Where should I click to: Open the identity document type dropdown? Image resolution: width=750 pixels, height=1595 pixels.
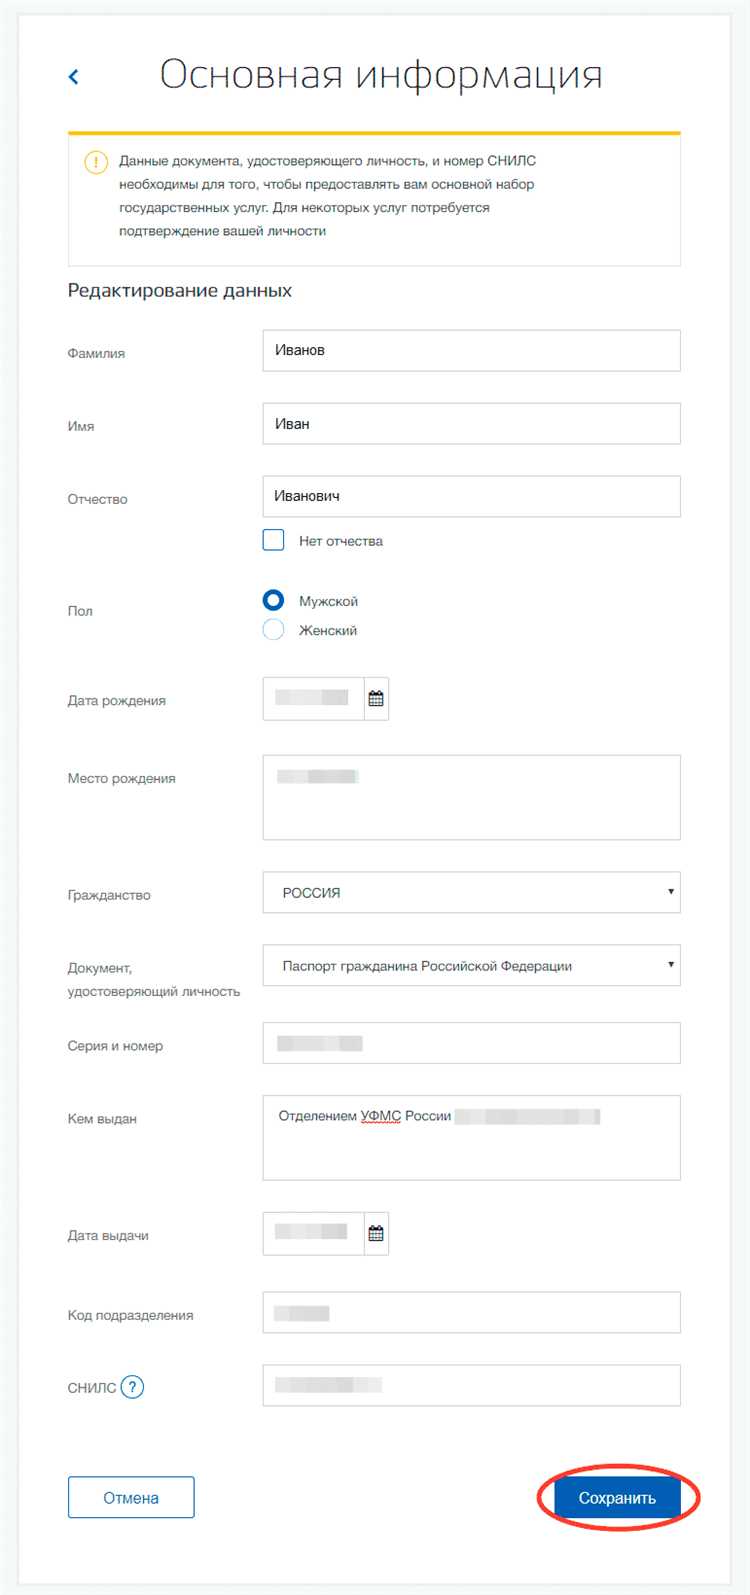(471, 966)
